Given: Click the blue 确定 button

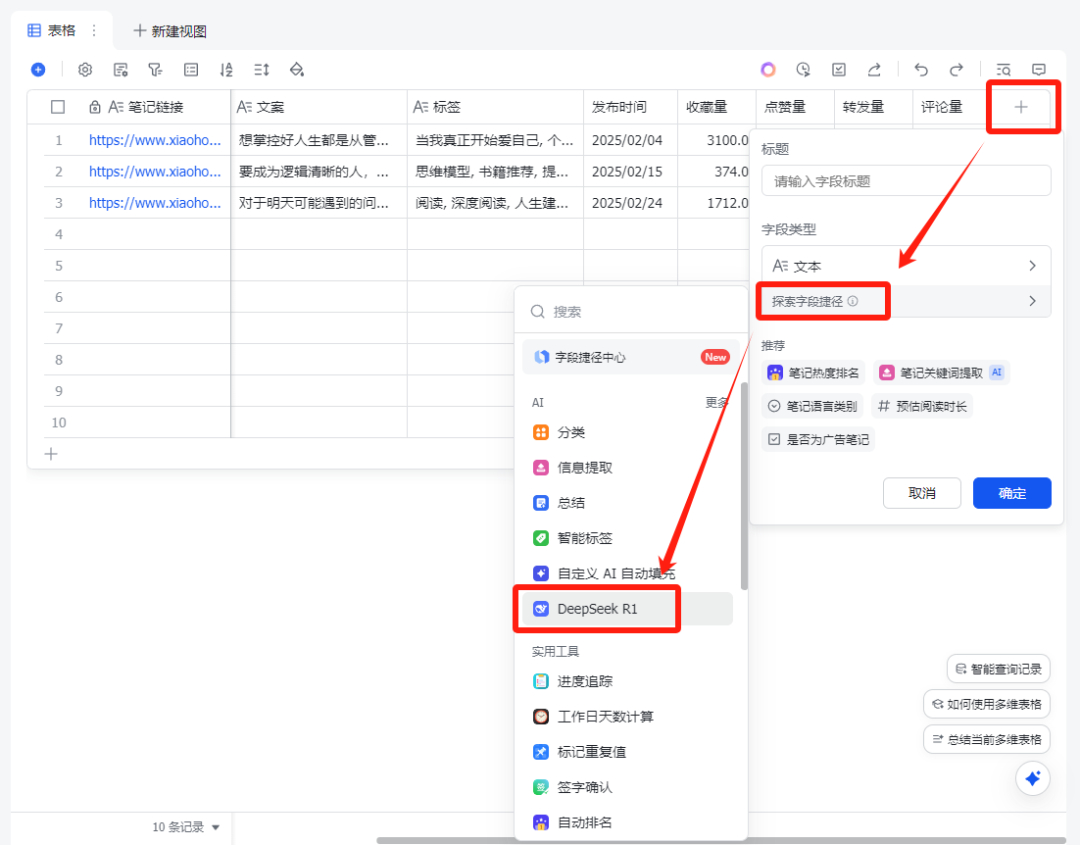Looking at the screenshot, I should pyautogui.click(x=1011, y=493).
